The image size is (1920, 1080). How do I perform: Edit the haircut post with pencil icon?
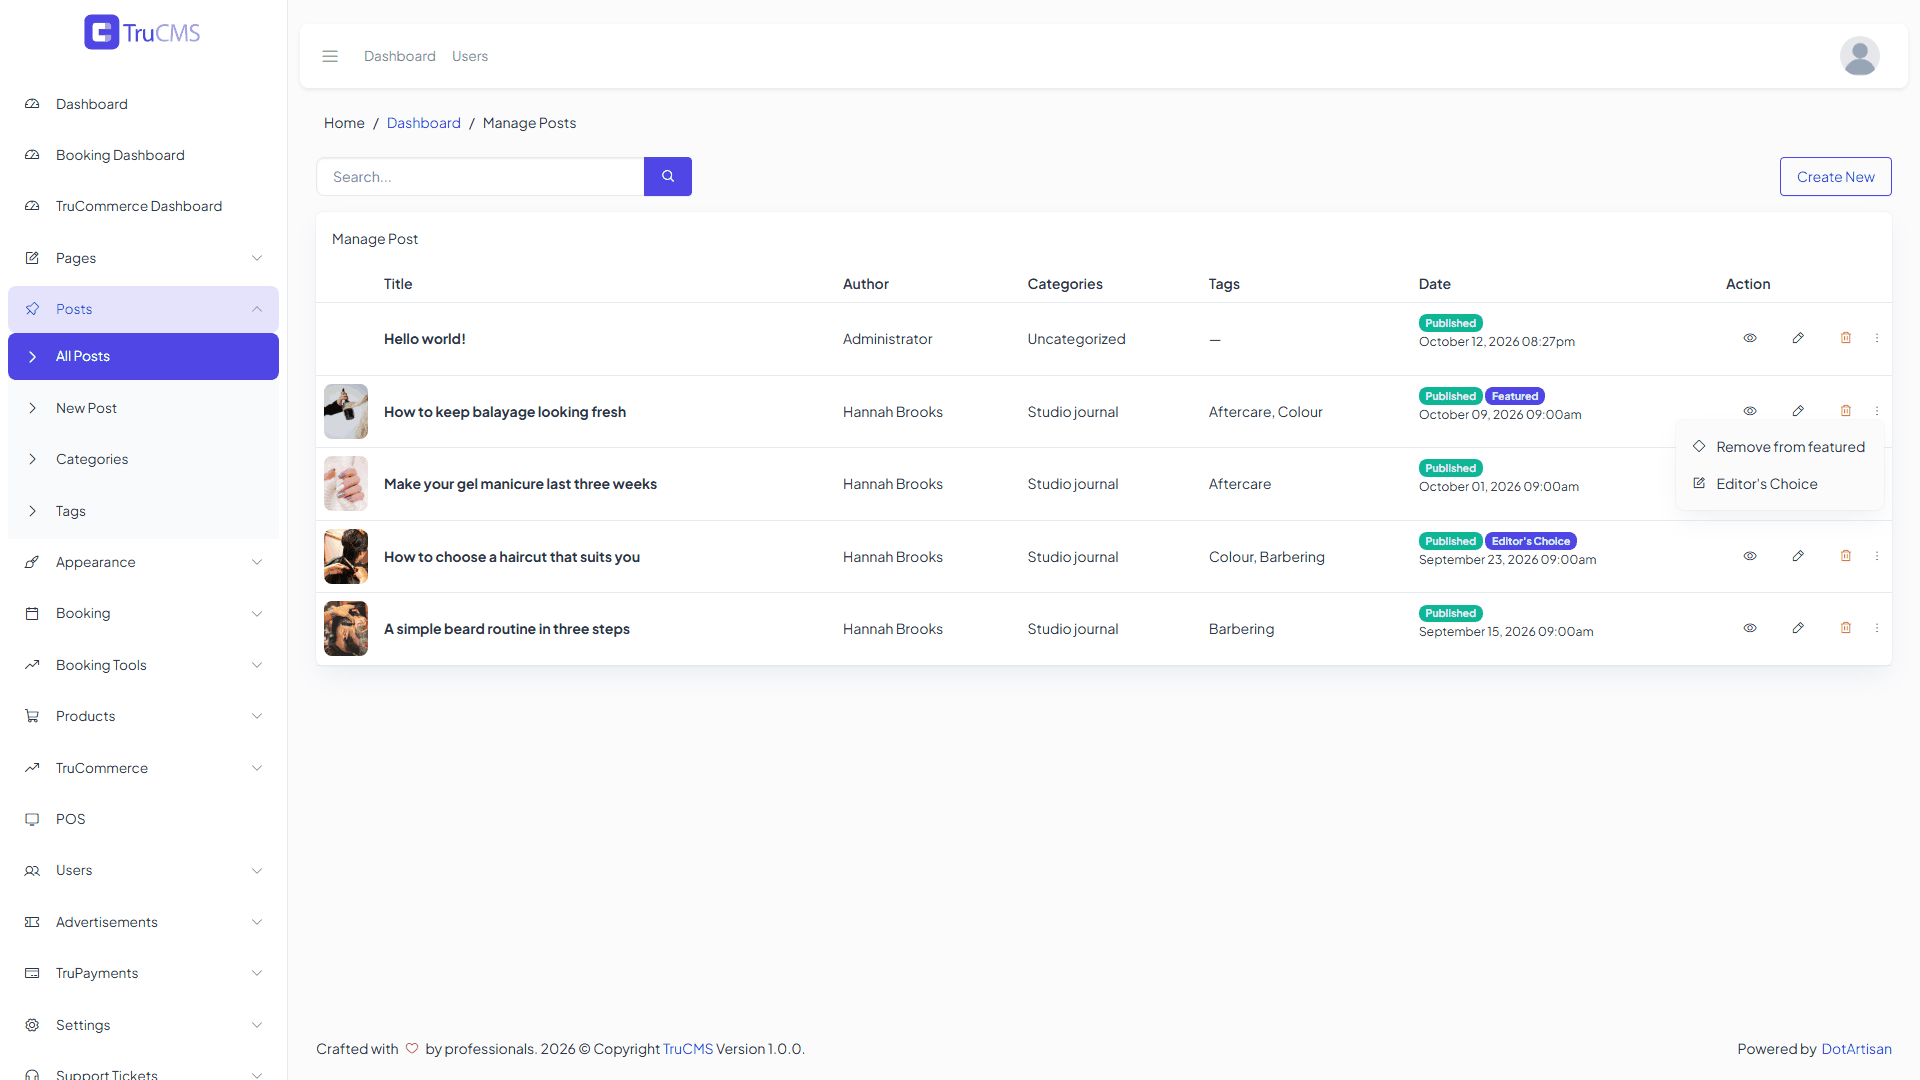(1798, 556)
